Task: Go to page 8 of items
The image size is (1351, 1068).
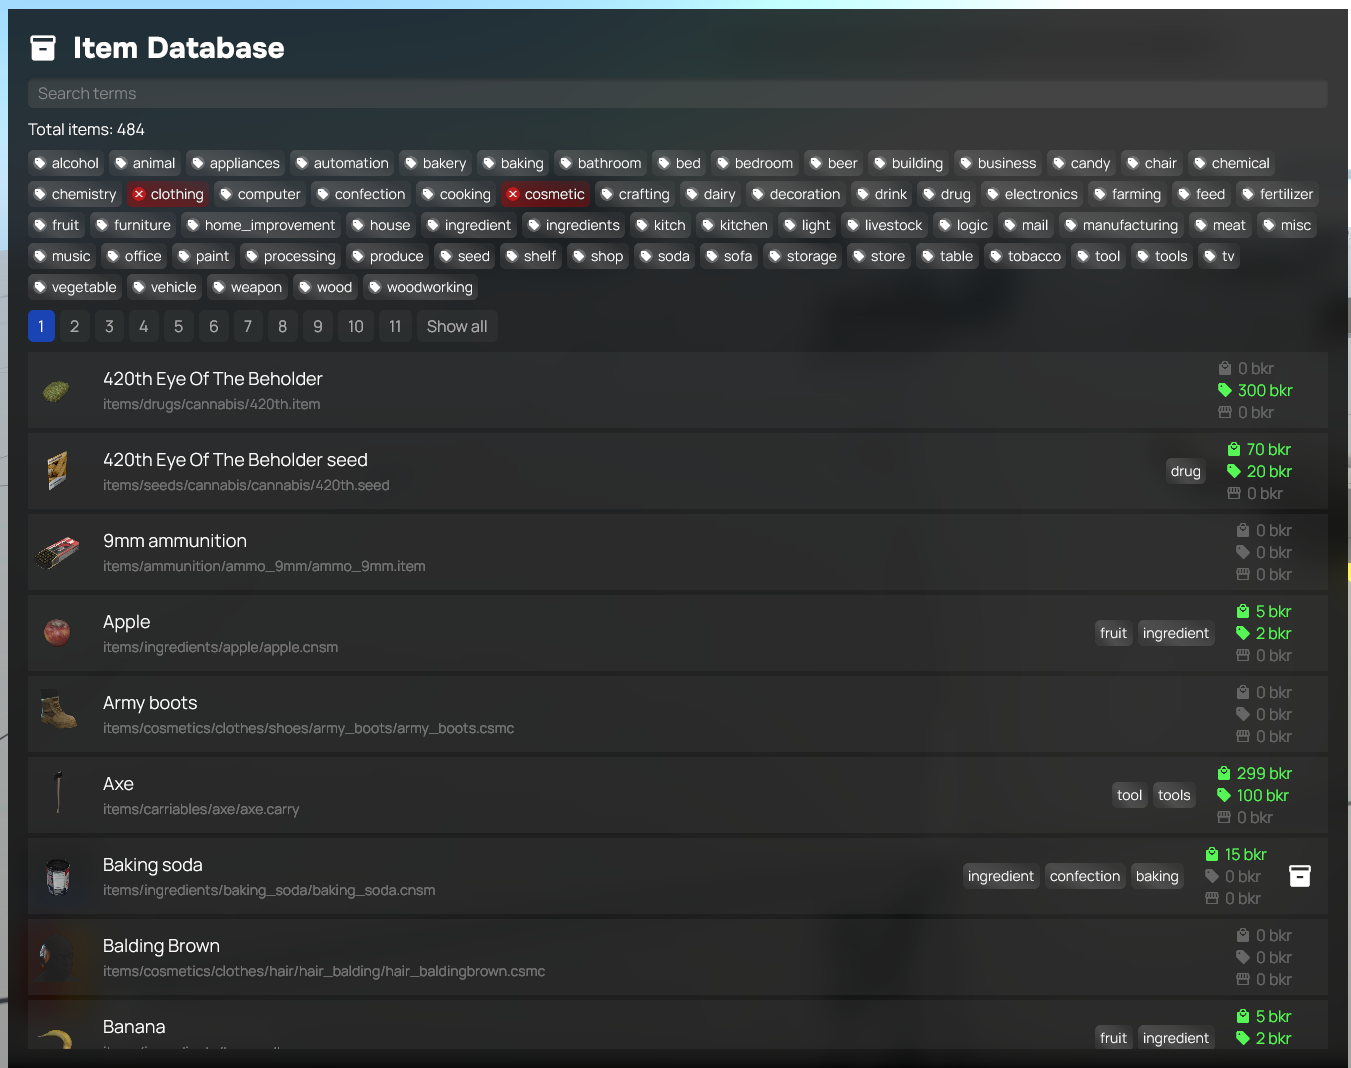Action: tap(283, 326)
